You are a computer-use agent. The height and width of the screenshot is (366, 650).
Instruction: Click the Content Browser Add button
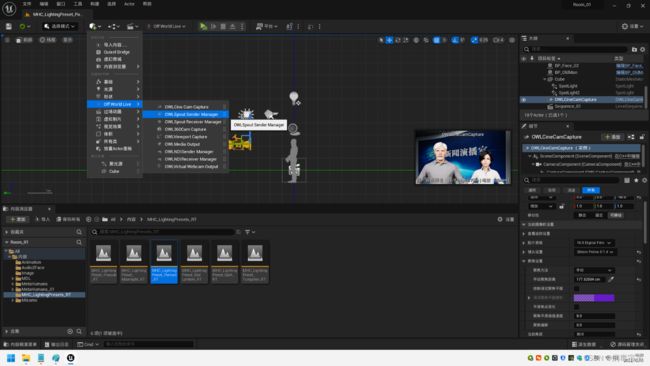pyautogui.click(x=17, y=219)
